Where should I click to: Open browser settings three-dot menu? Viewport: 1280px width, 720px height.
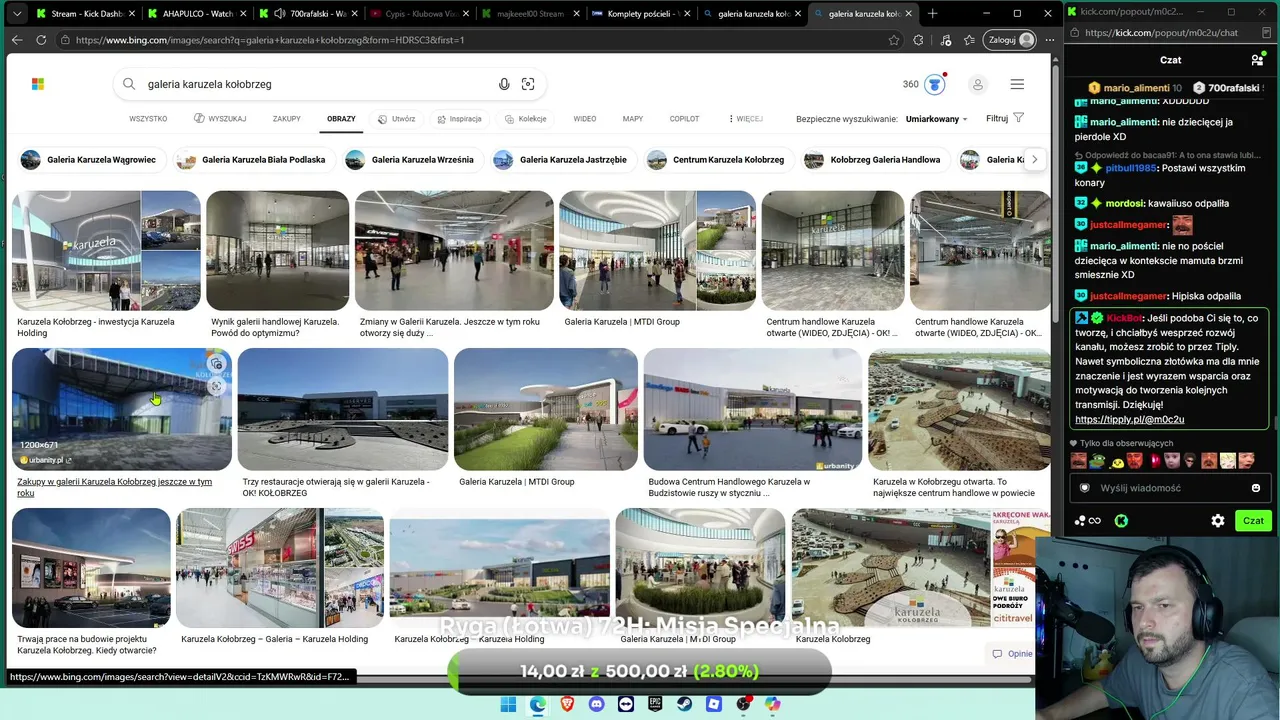(1049, 40)
